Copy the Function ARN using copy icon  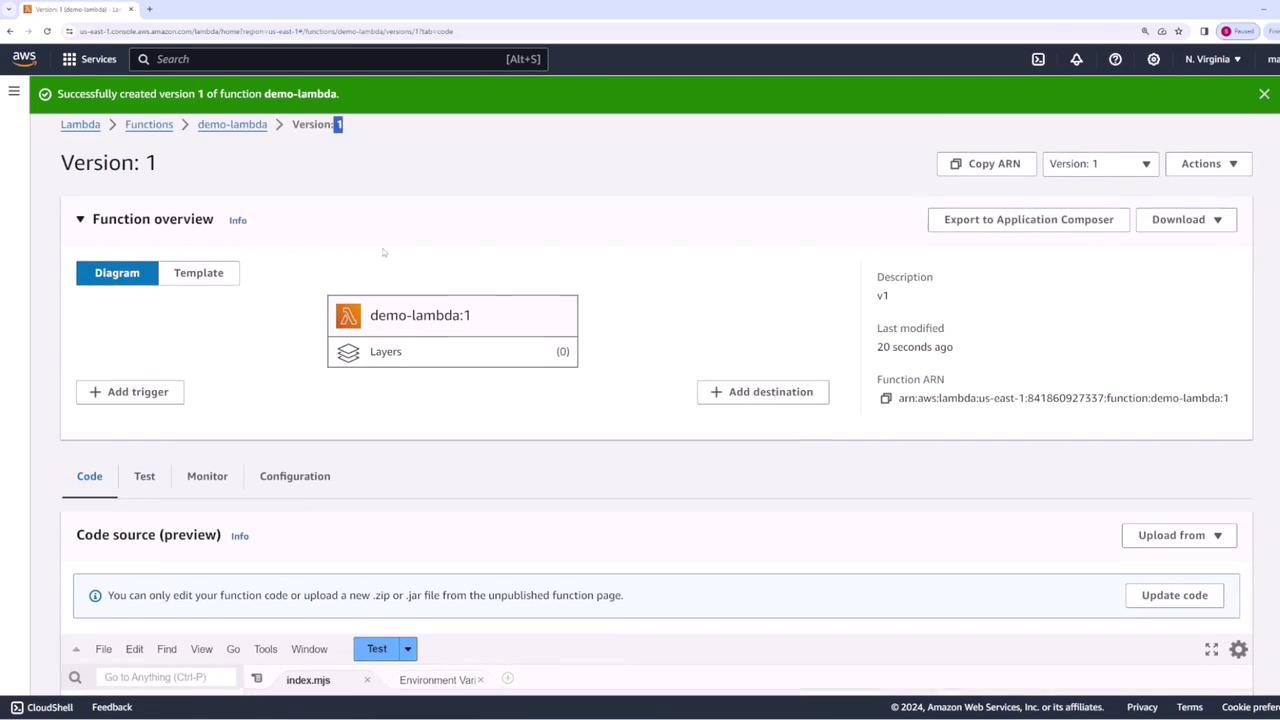tap(885, 398)
